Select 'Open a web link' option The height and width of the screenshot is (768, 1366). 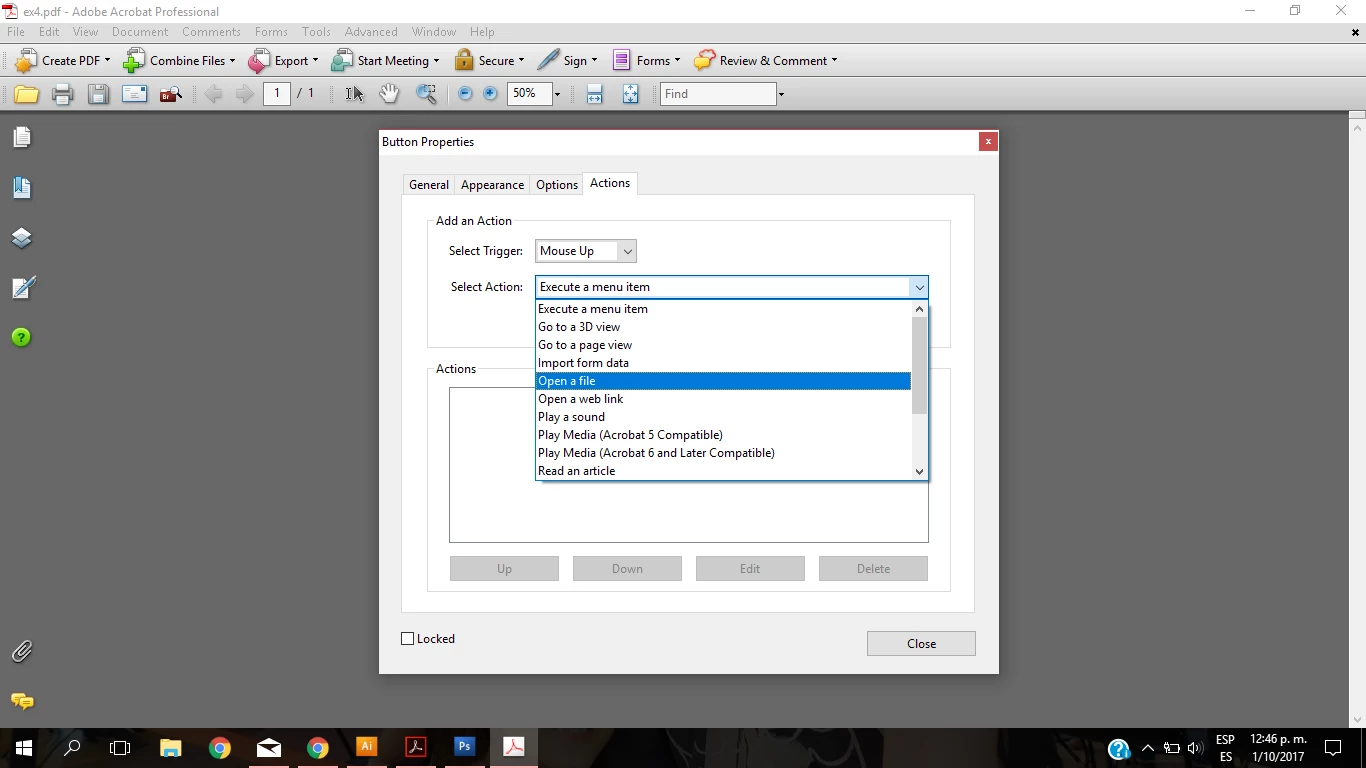click(723, 399)
